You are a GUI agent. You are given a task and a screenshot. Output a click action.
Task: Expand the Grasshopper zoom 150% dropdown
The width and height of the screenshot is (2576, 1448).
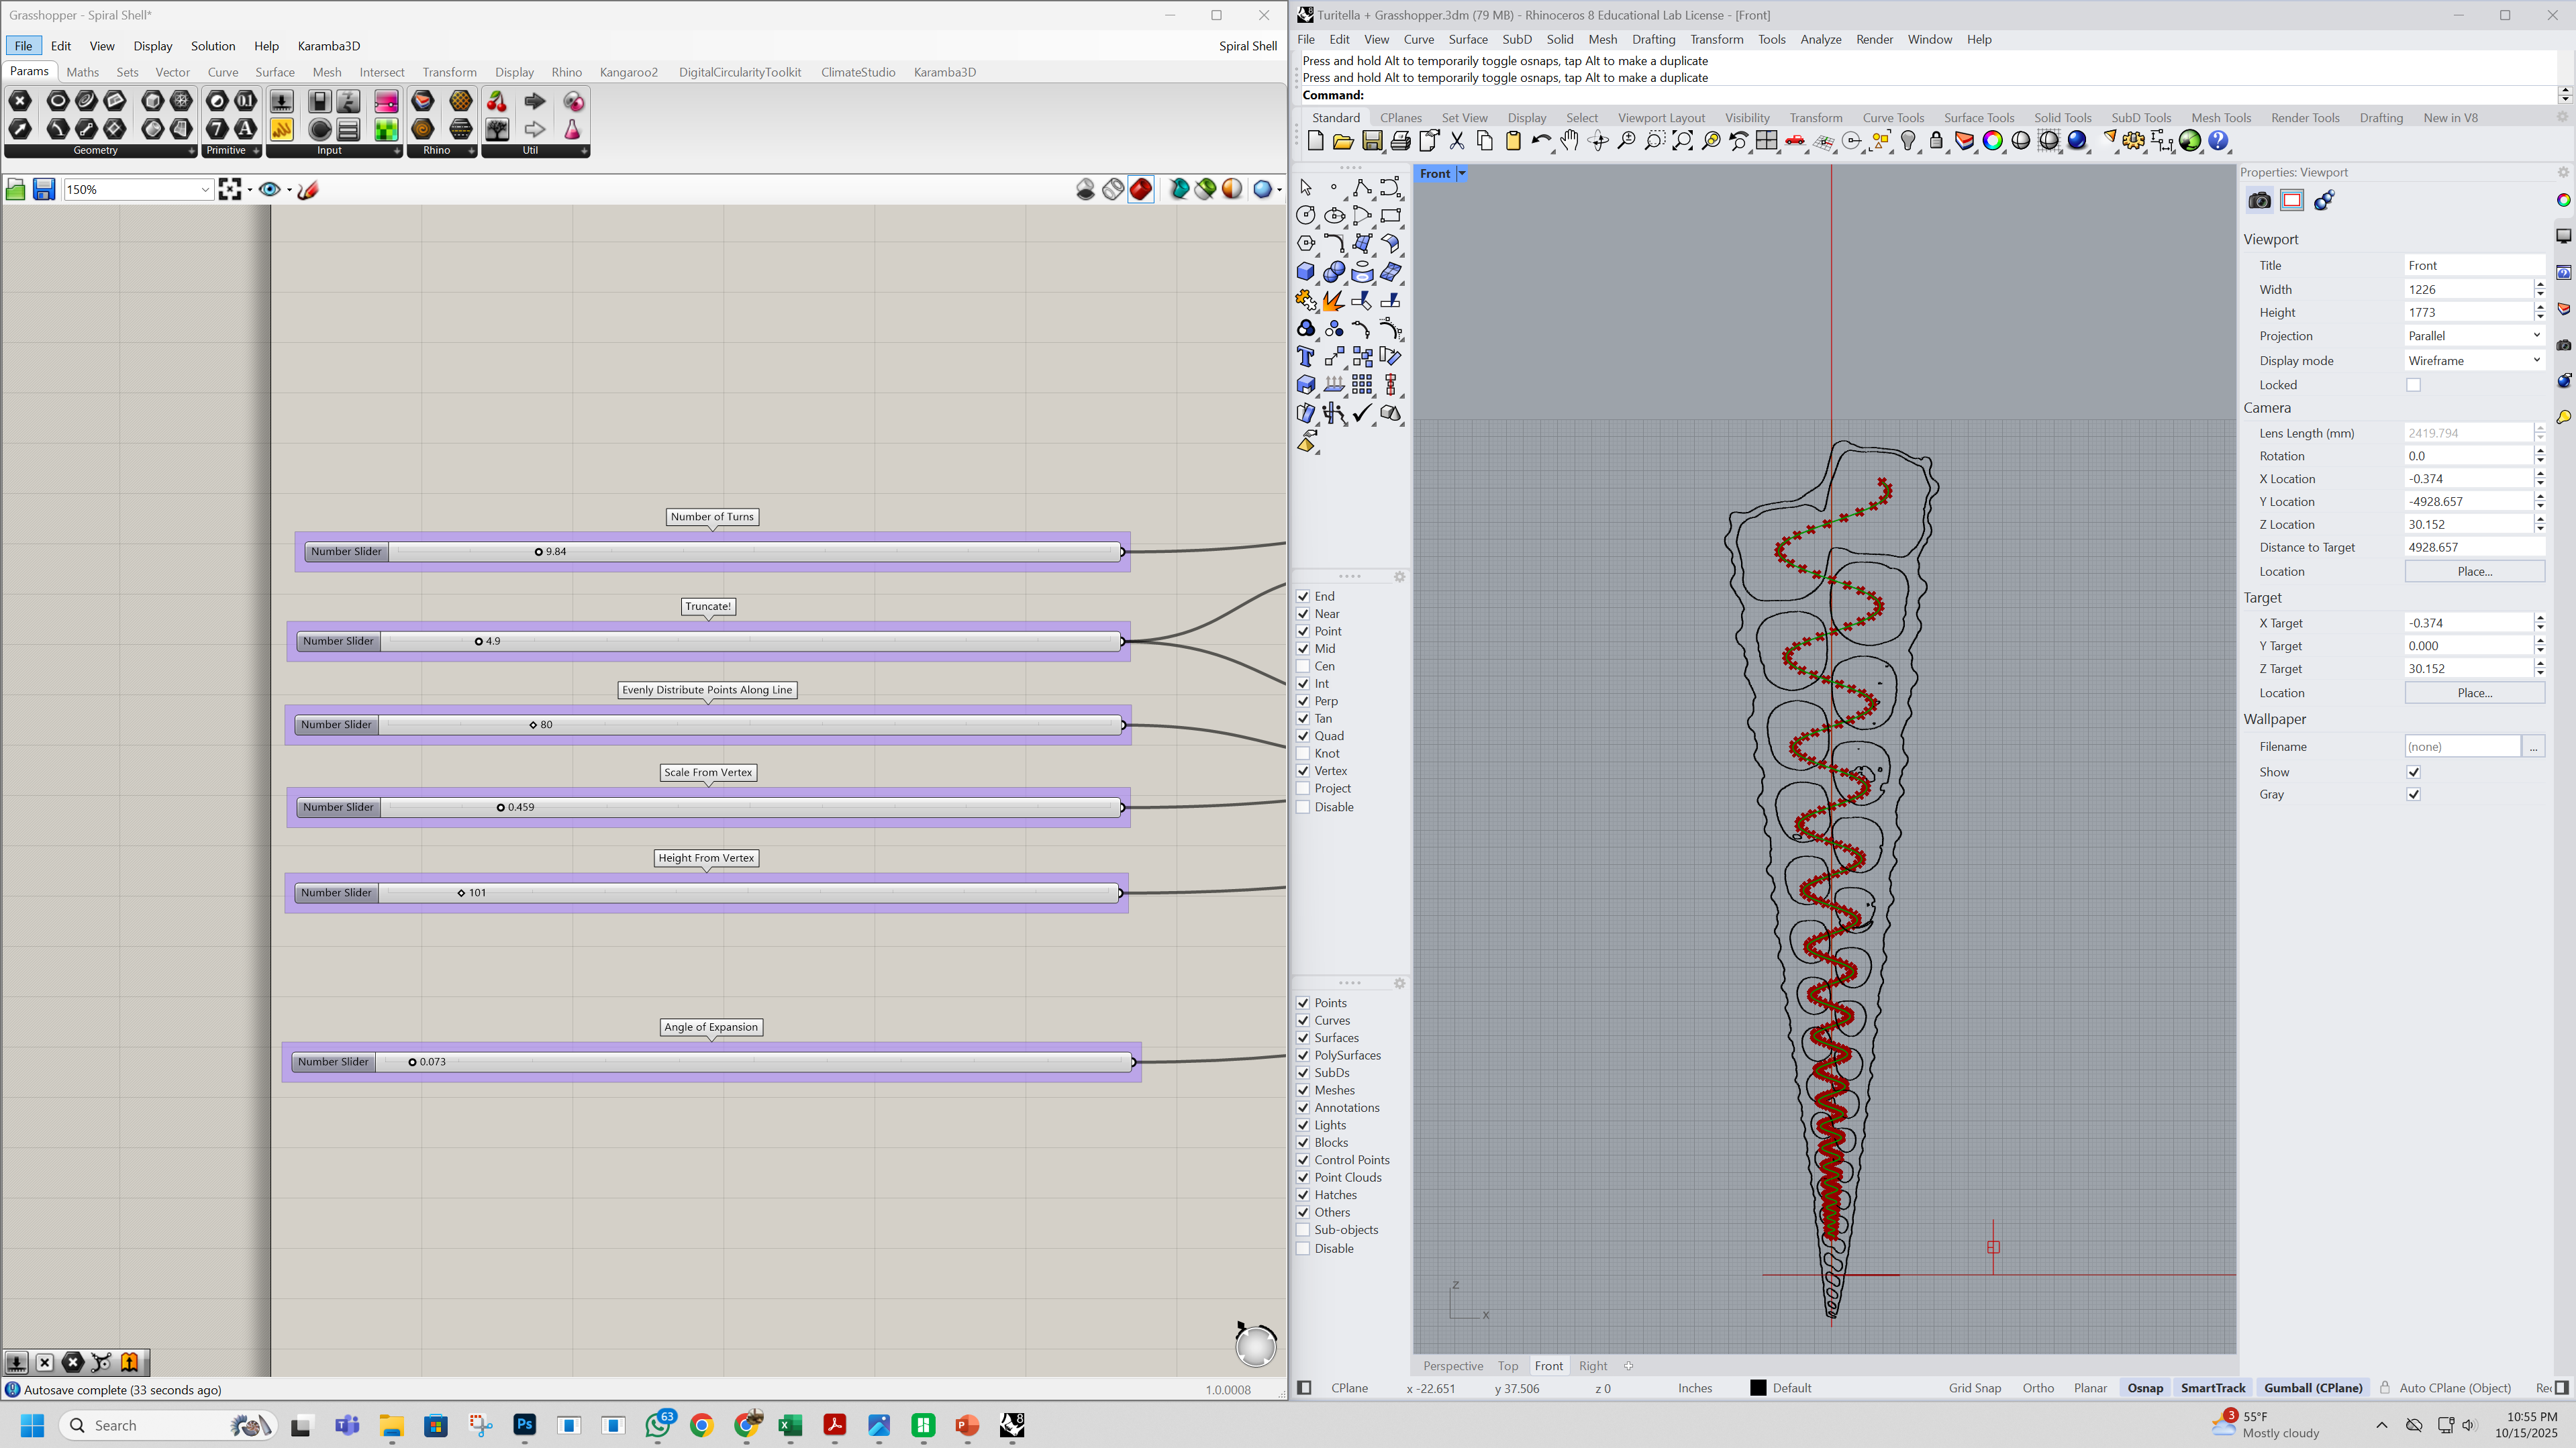pos(204,189)
